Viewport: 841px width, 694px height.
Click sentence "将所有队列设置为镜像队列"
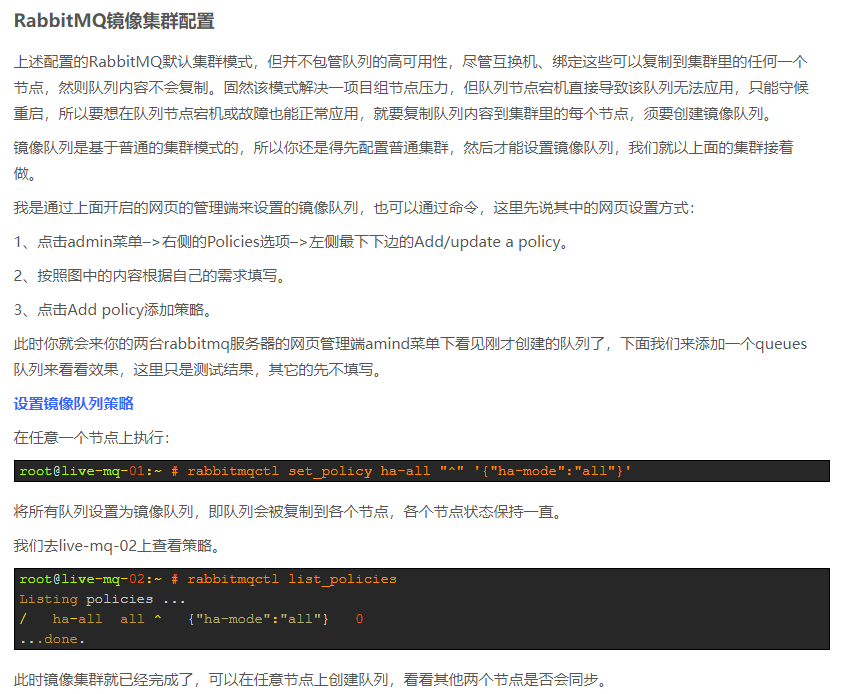click(103, 512)
